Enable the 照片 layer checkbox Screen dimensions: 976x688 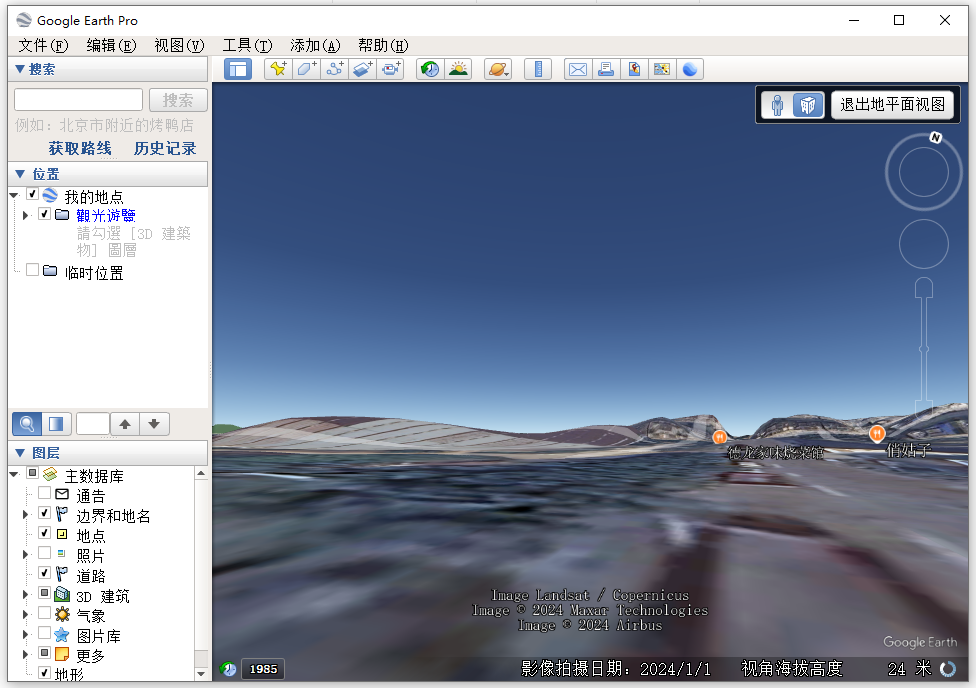(x=44, y=553)
